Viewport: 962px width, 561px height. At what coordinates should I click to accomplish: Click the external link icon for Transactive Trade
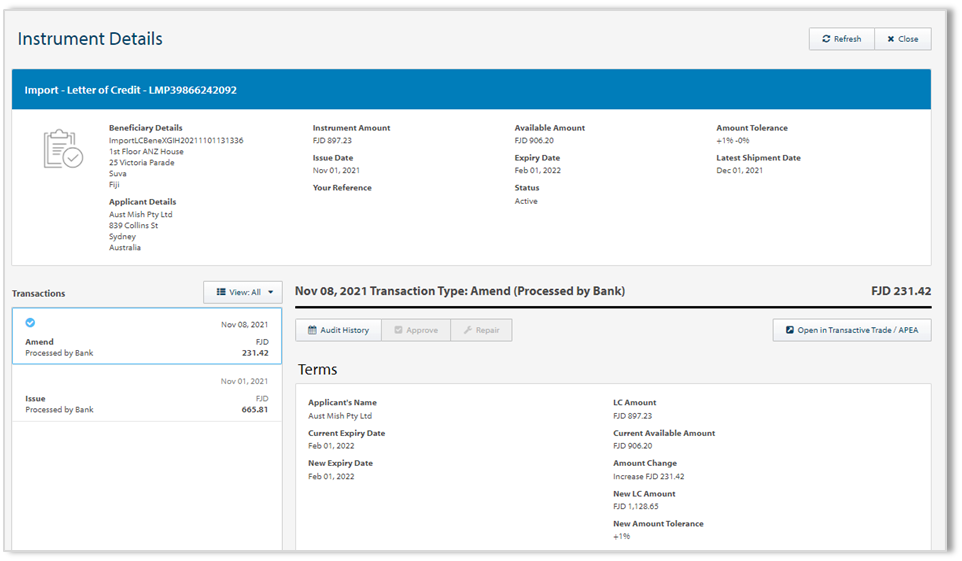[789, 330]
